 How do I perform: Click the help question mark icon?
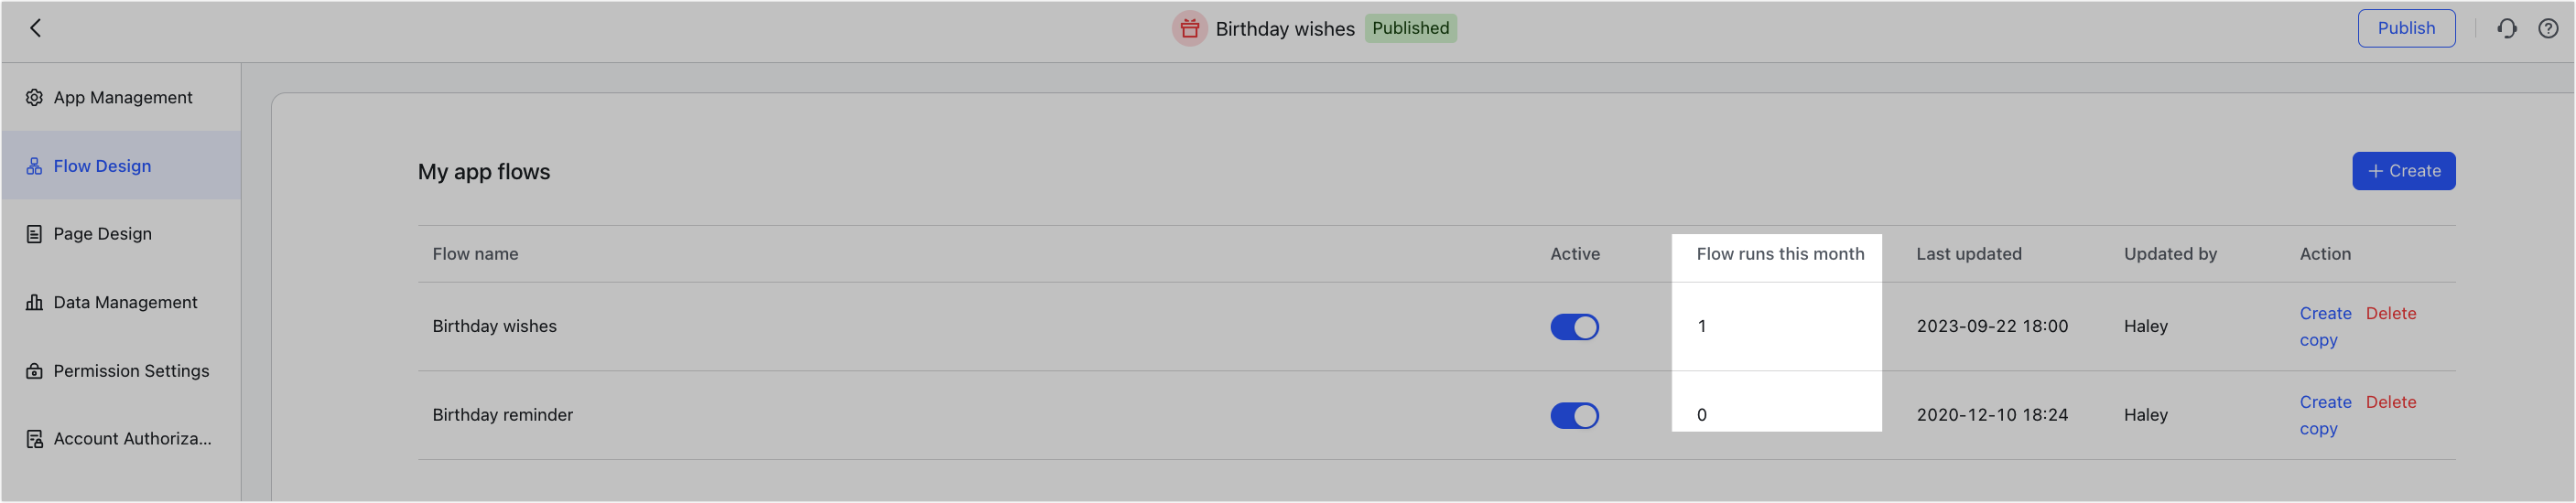click(x=2548, y=28)
